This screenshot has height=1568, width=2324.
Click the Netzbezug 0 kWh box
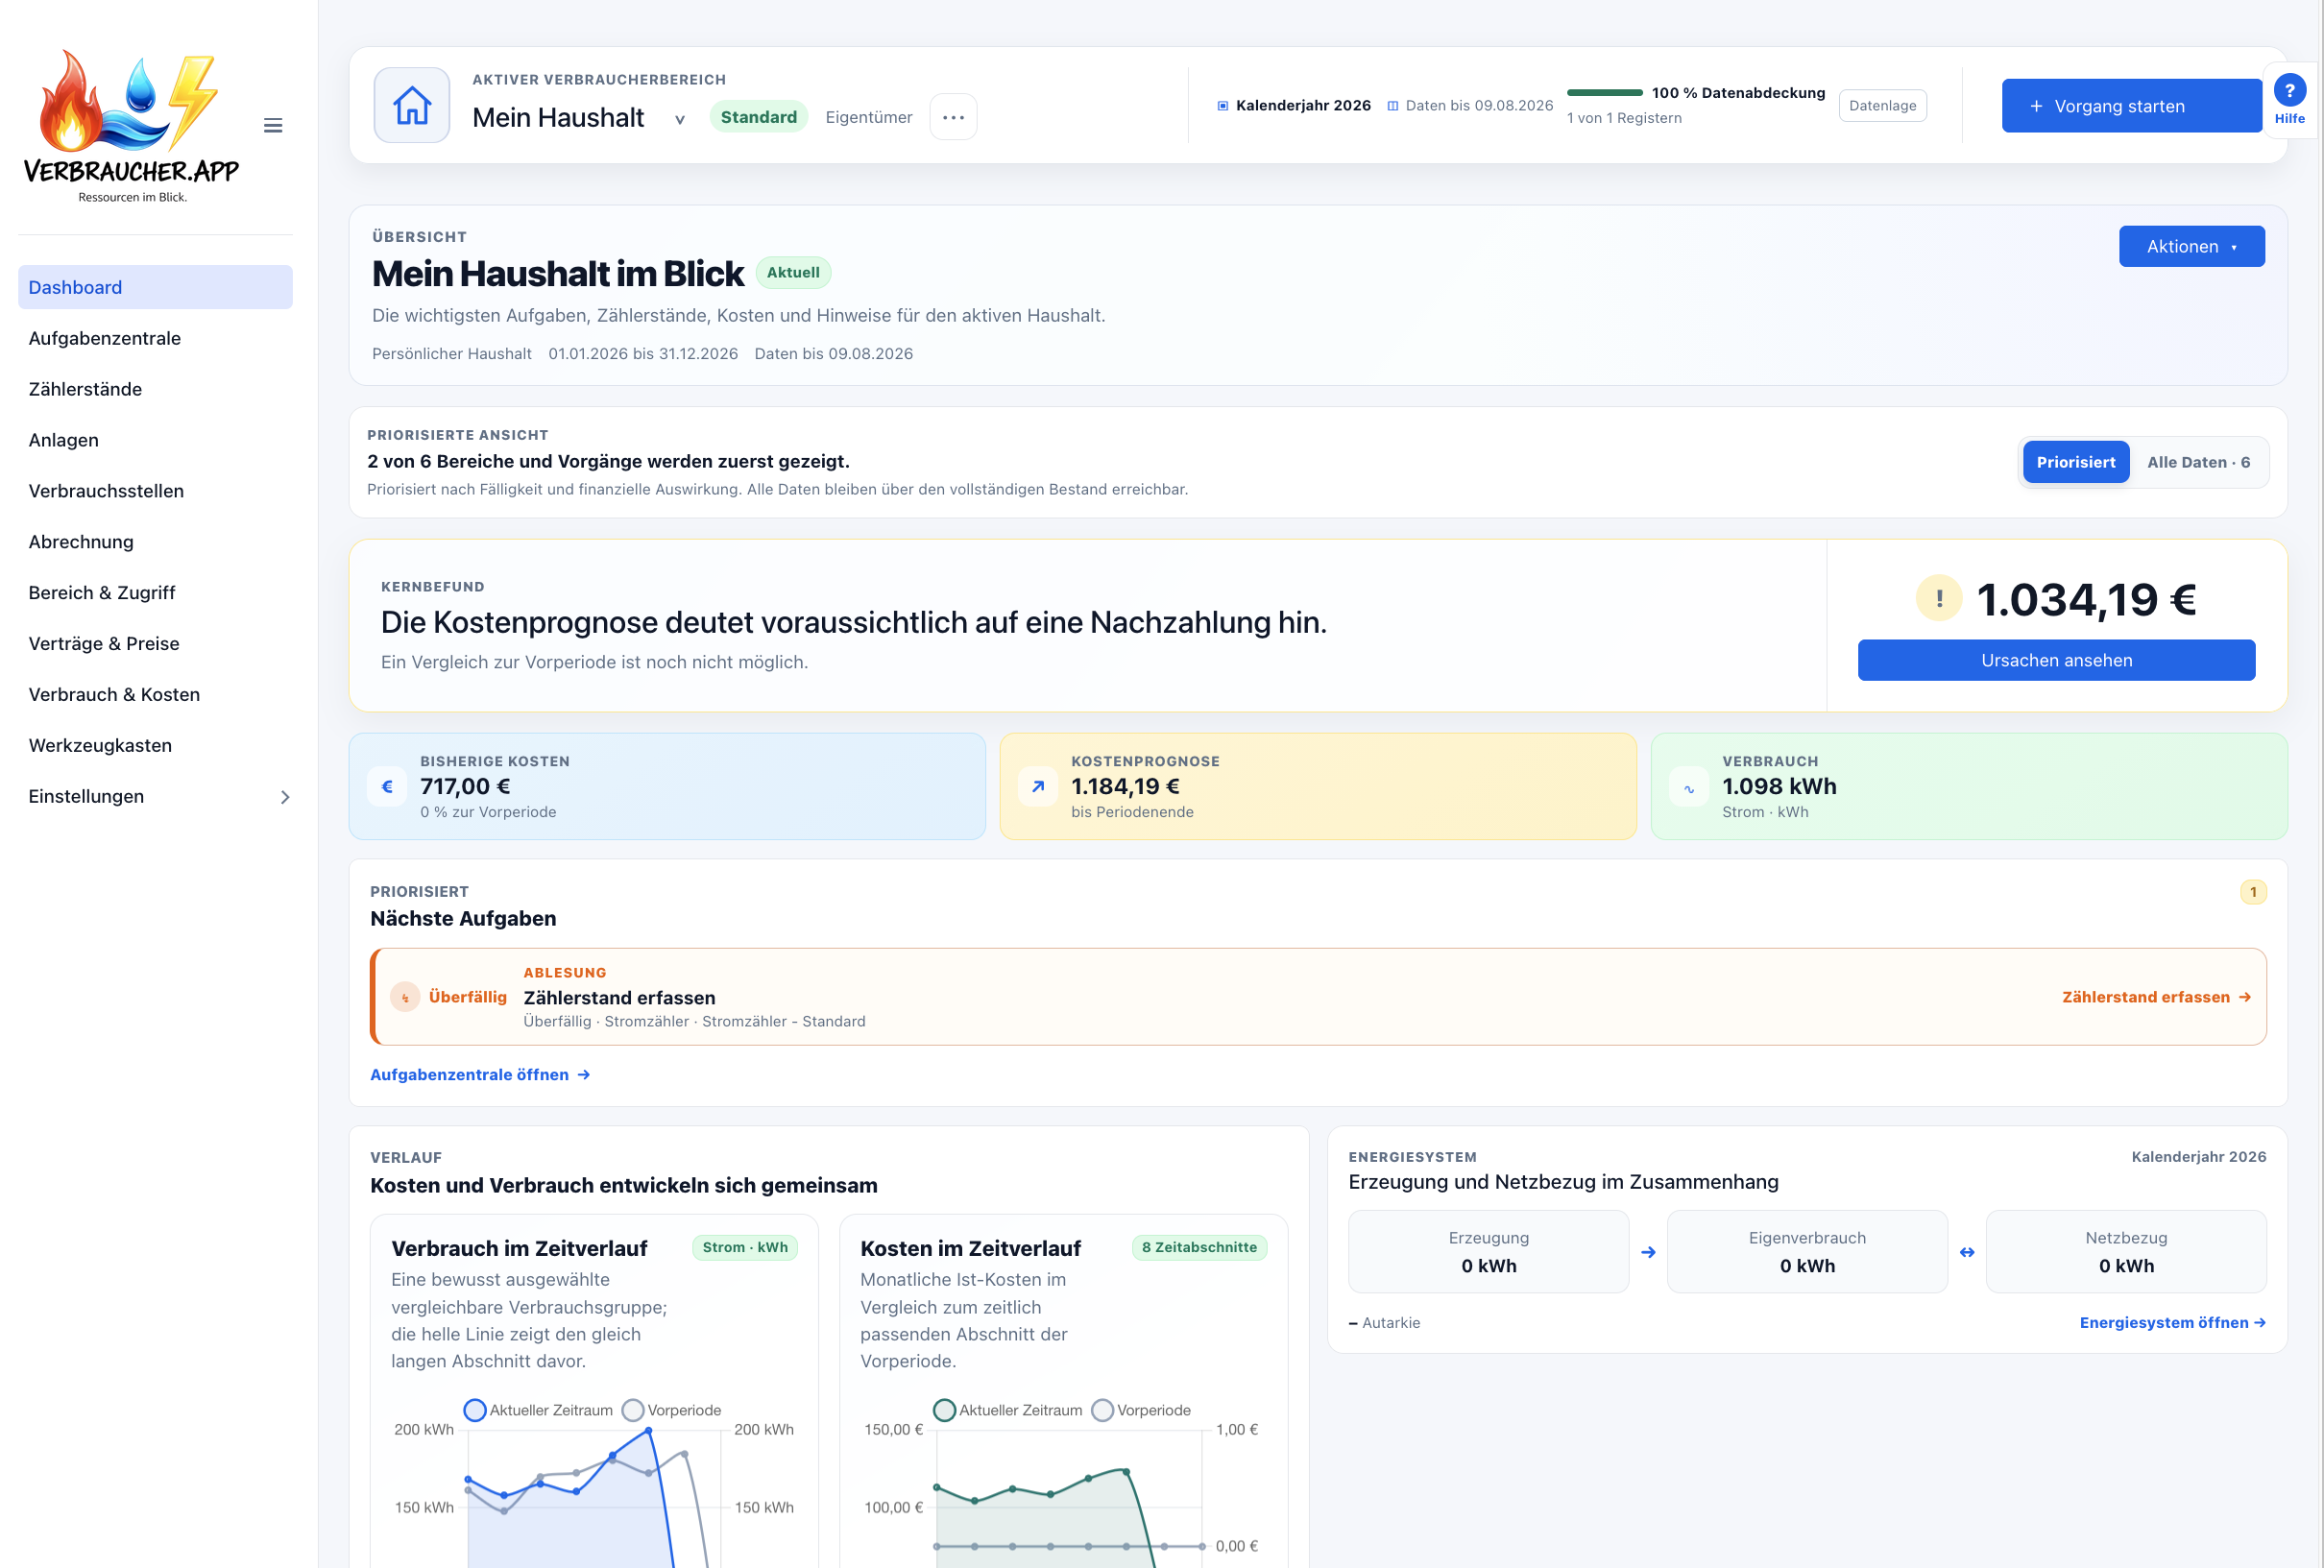(x=2126, y=1252)
